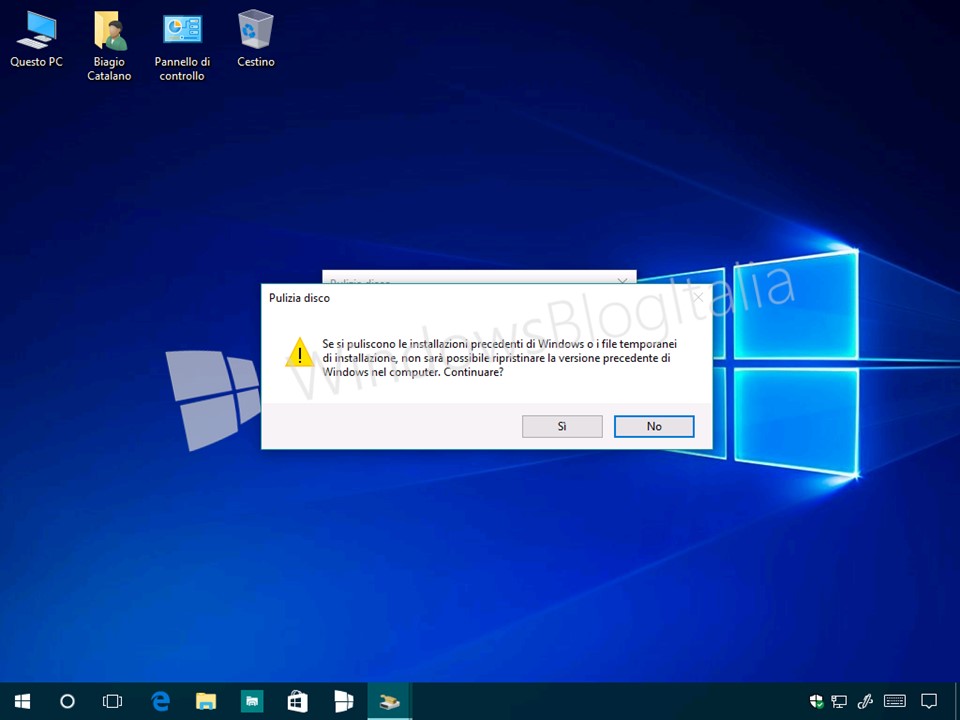Open Windows Defender shield tray icon
This screenshot has height=720, width=960.
pos(816,702)
